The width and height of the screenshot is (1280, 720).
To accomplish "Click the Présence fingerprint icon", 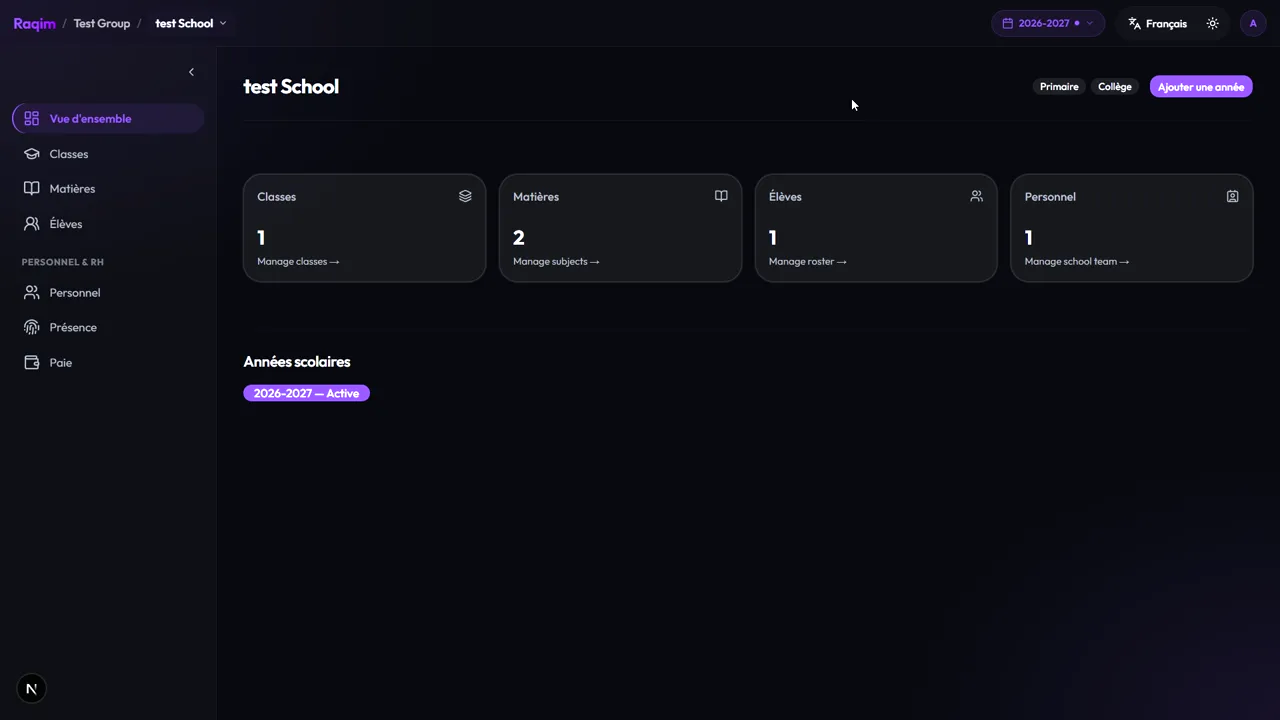I will (32, 328).
